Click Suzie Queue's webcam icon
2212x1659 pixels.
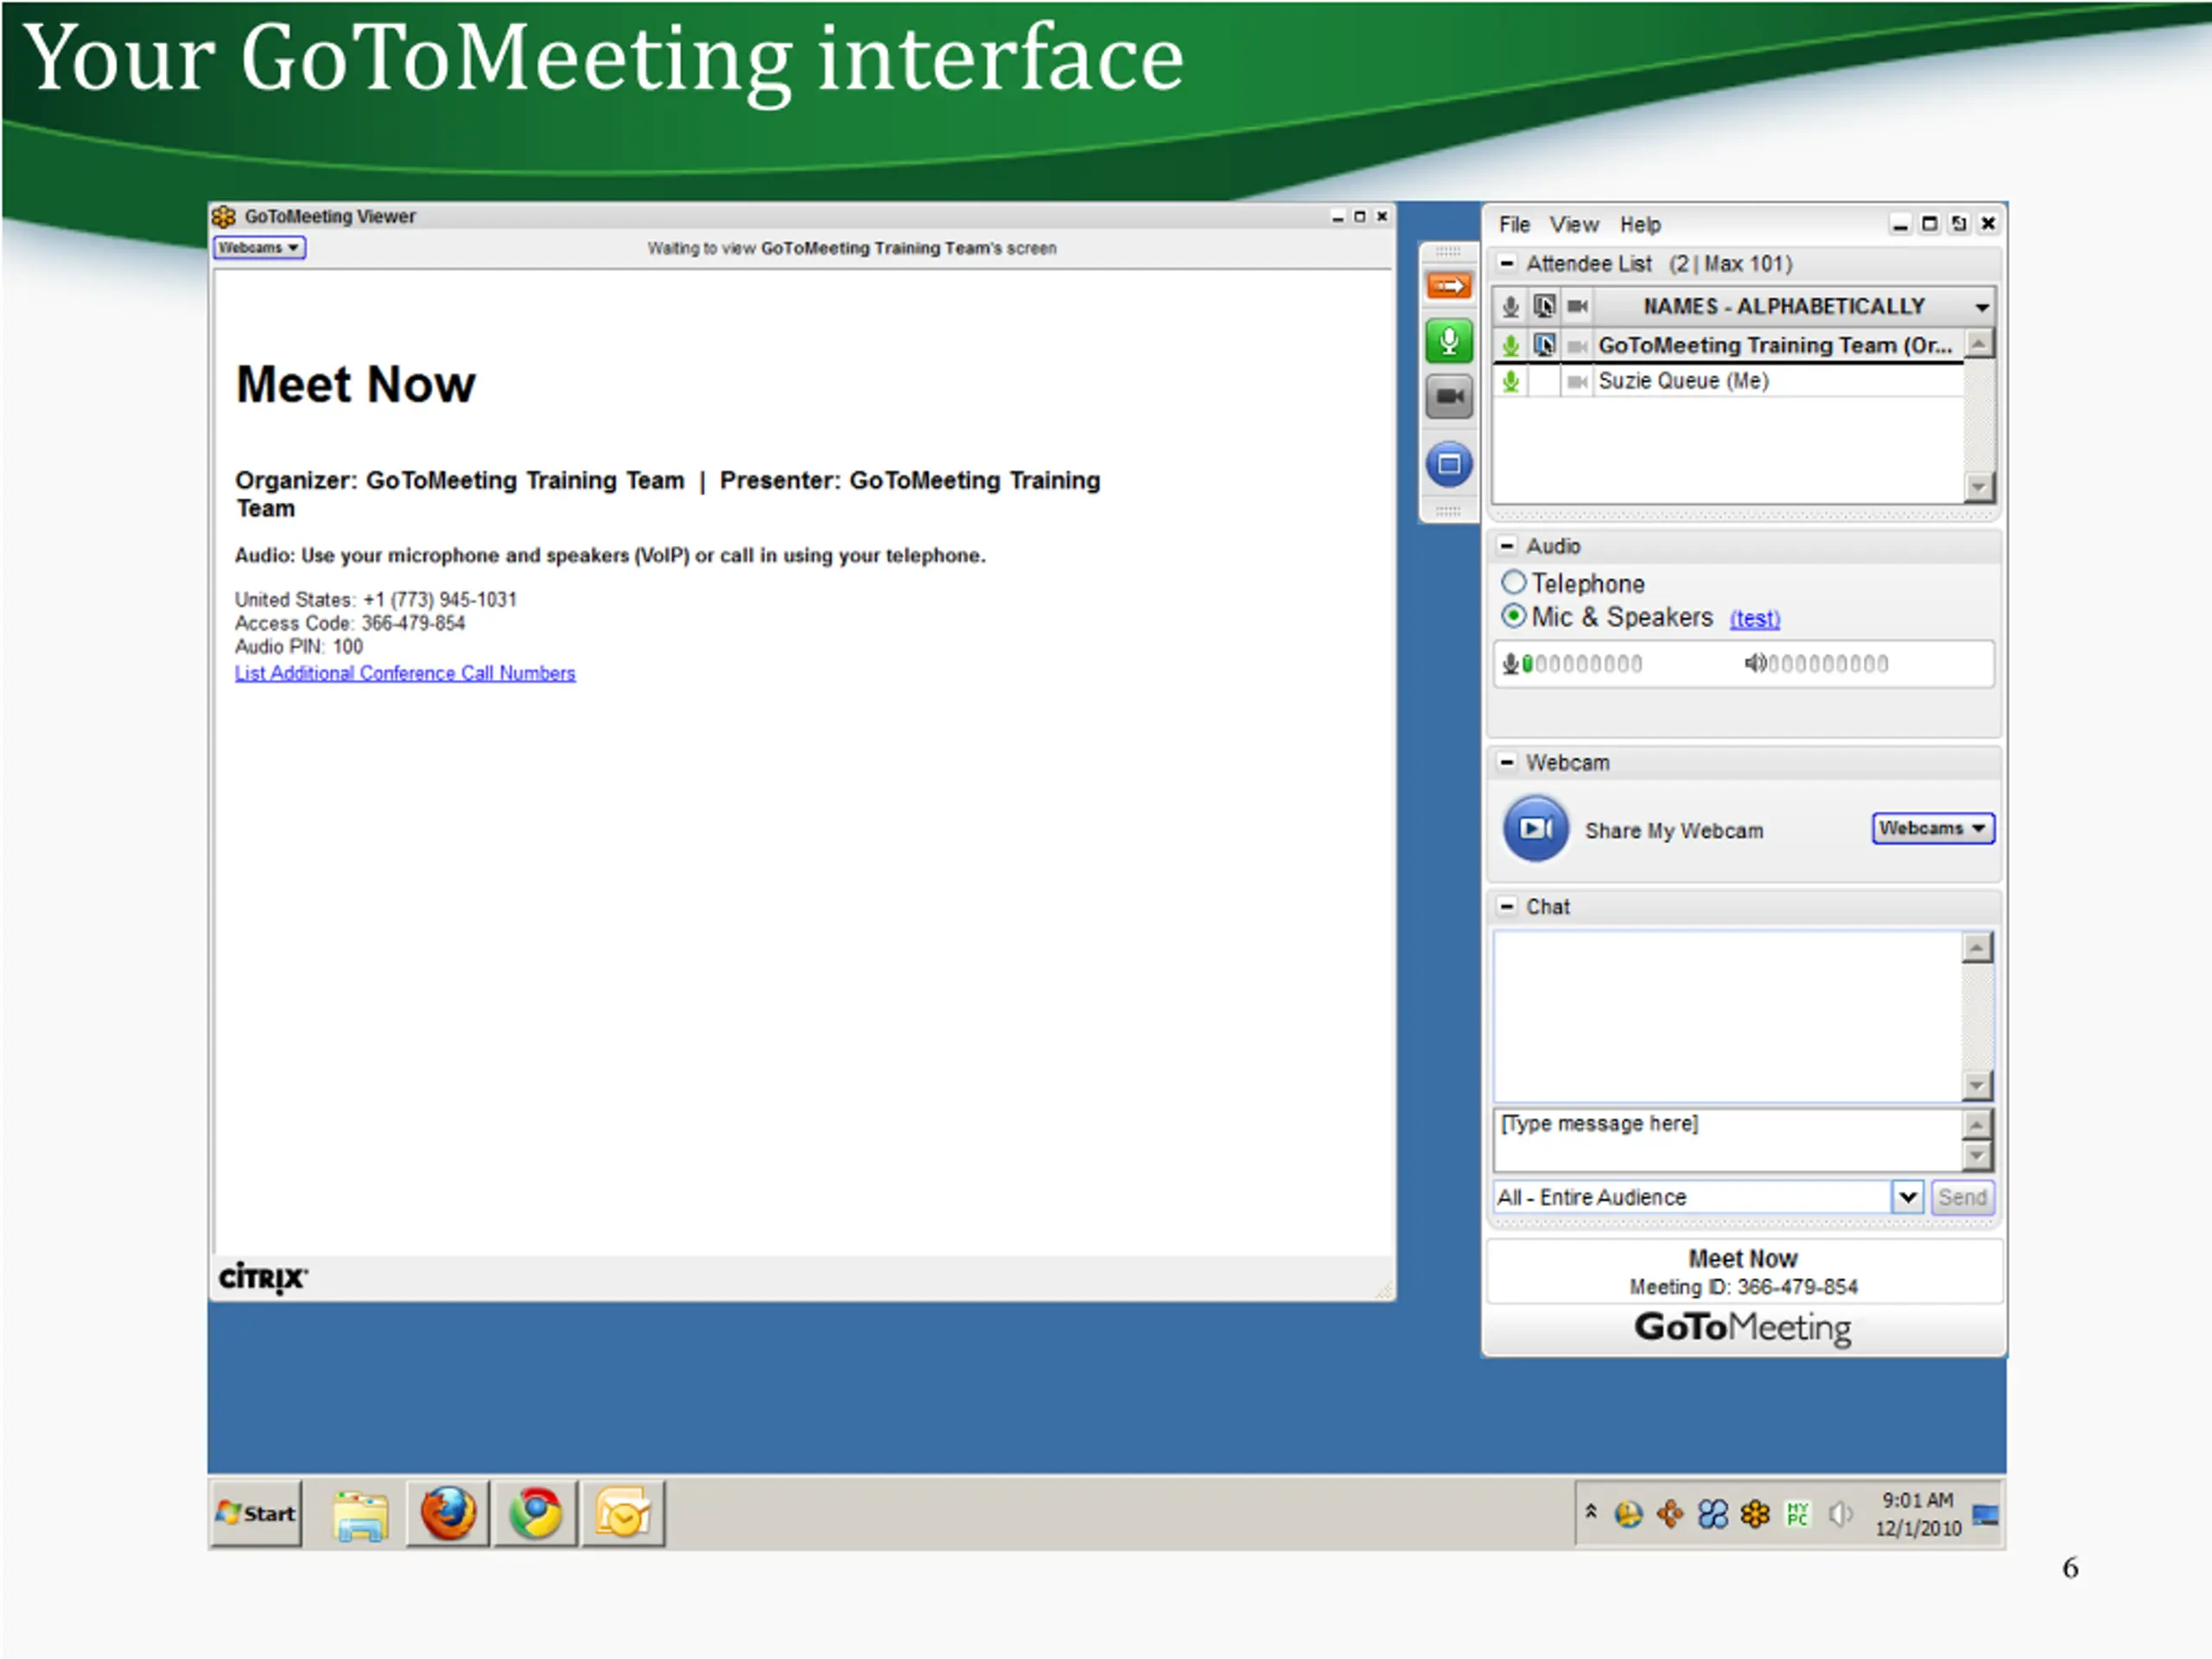click(x=1578, y=381)
